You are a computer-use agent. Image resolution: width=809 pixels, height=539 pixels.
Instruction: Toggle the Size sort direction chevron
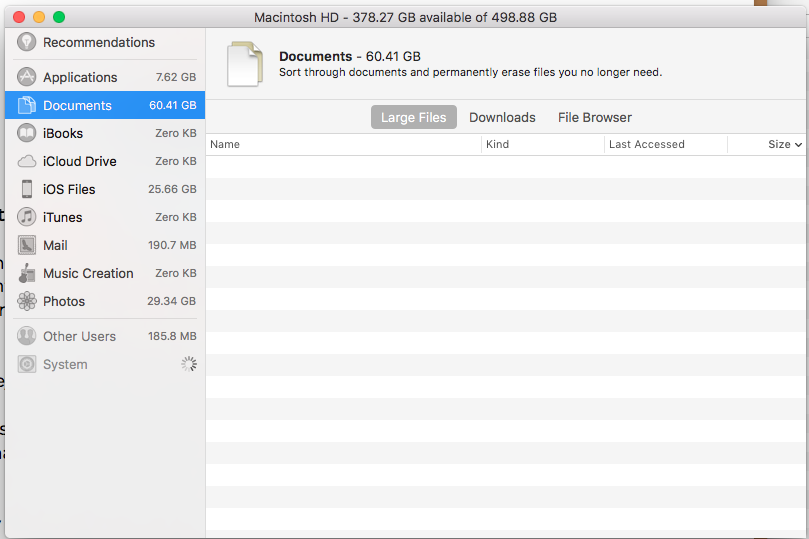tap(798, 145)
